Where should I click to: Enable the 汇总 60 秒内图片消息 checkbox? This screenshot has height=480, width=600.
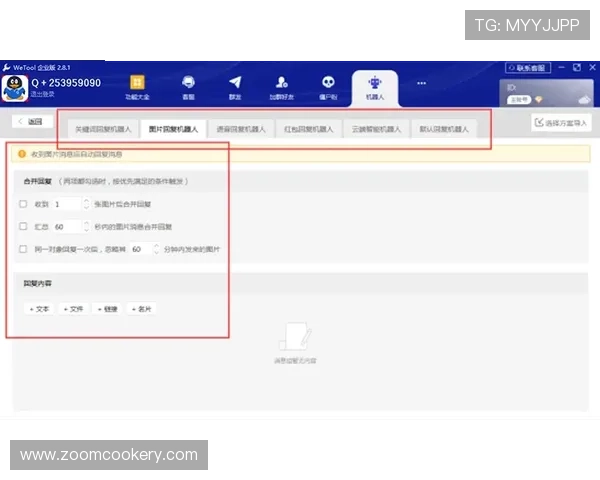(23, 226)
